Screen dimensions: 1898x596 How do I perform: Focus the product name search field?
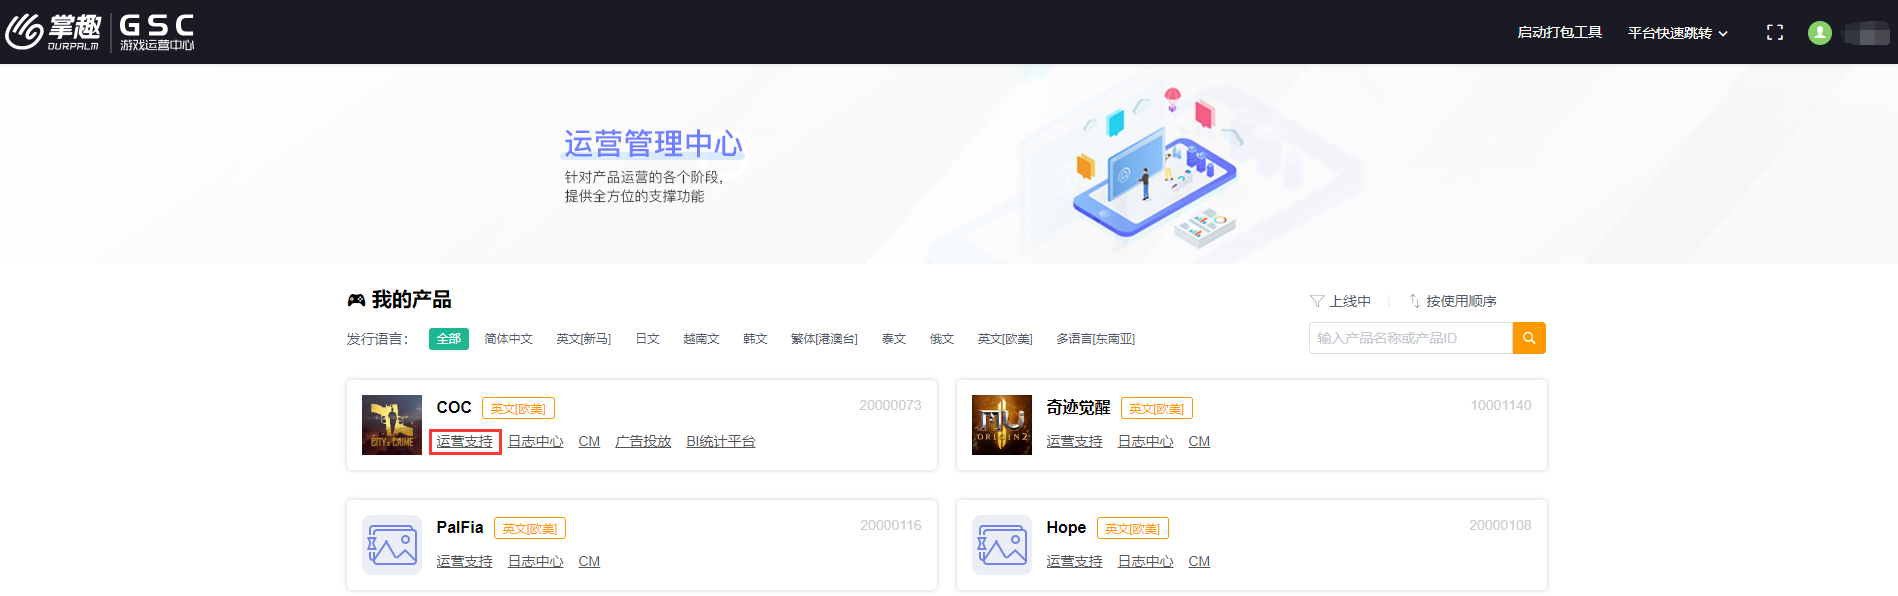point(1409,338)
